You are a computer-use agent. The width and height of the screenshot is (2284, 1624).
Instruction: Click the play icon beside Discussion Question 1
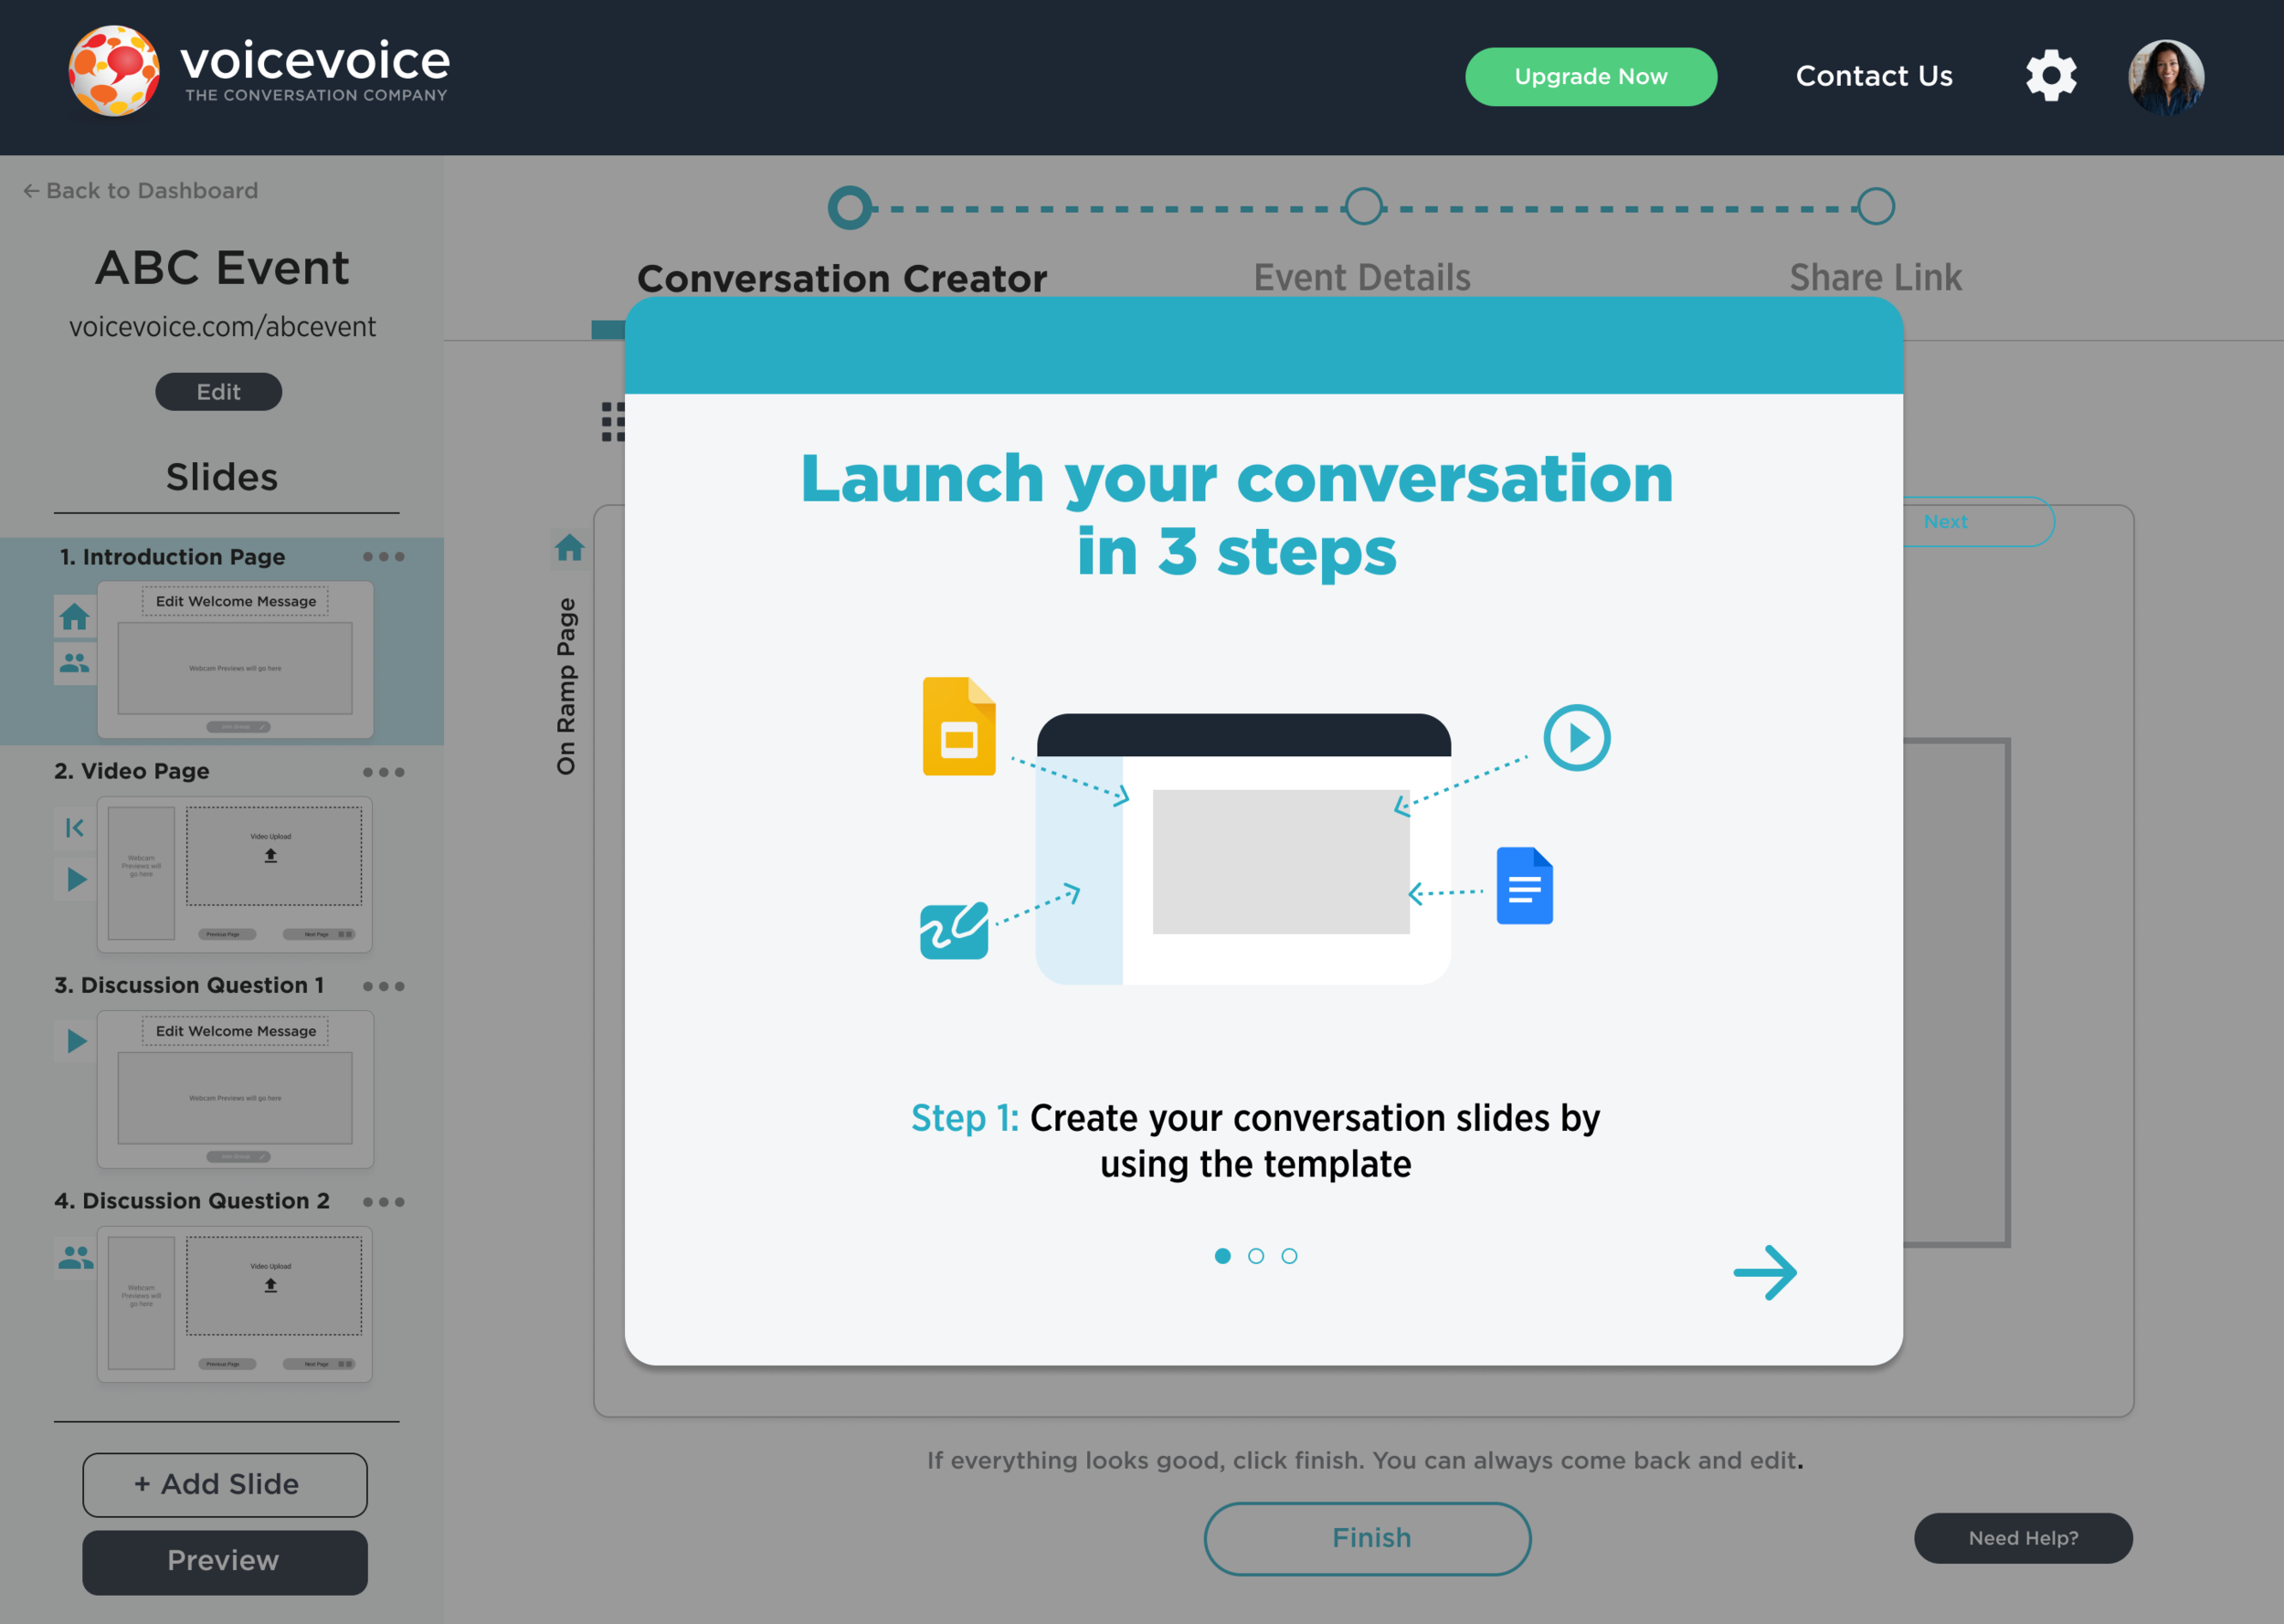[76, 1041]
